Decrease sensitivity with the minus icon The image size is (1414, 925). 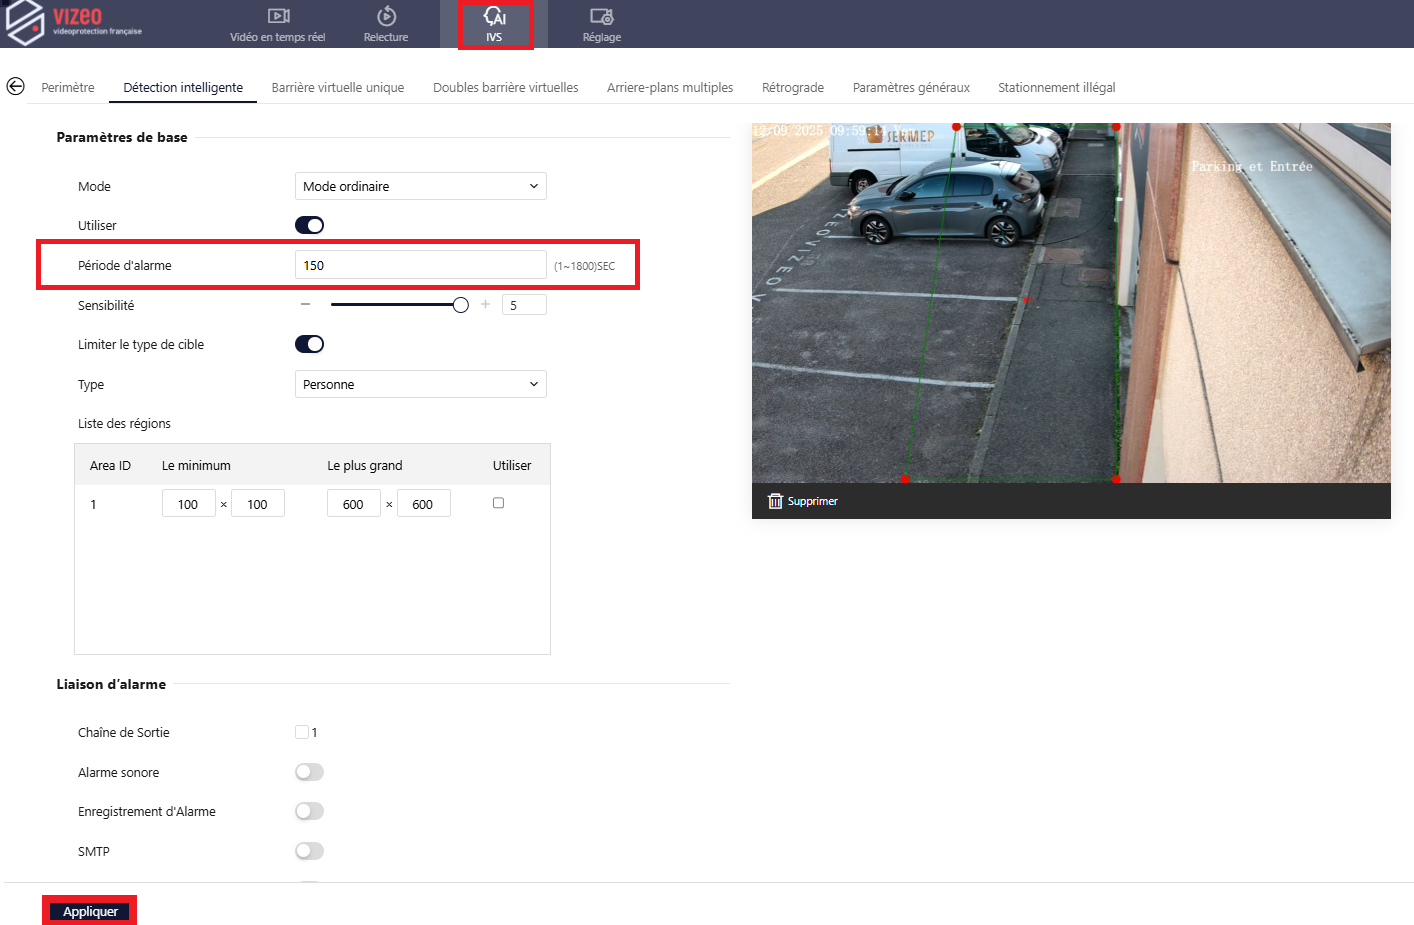pos(306,305)
